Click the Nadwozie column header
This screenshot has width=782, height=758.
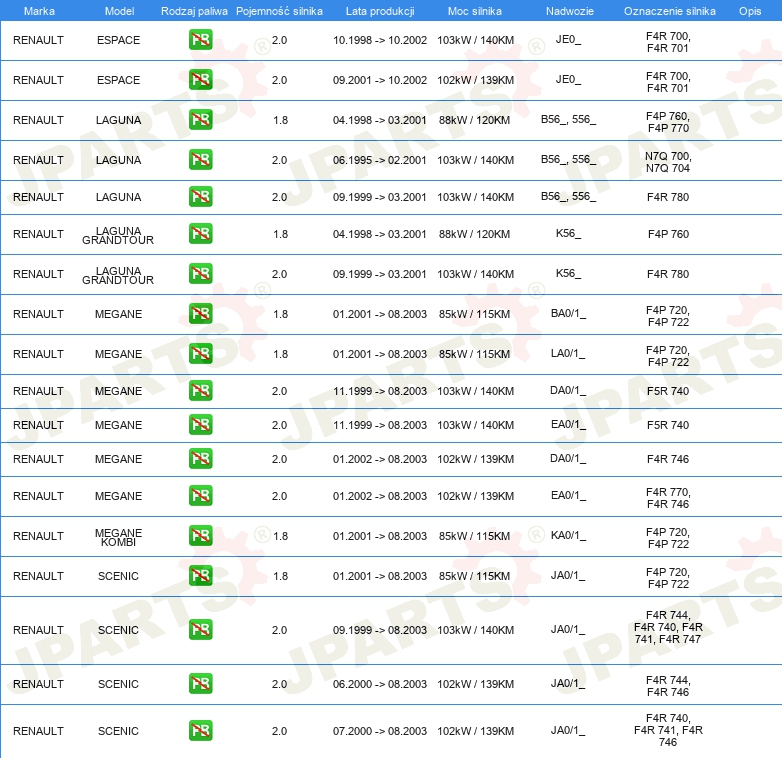[x=568, y=10]
